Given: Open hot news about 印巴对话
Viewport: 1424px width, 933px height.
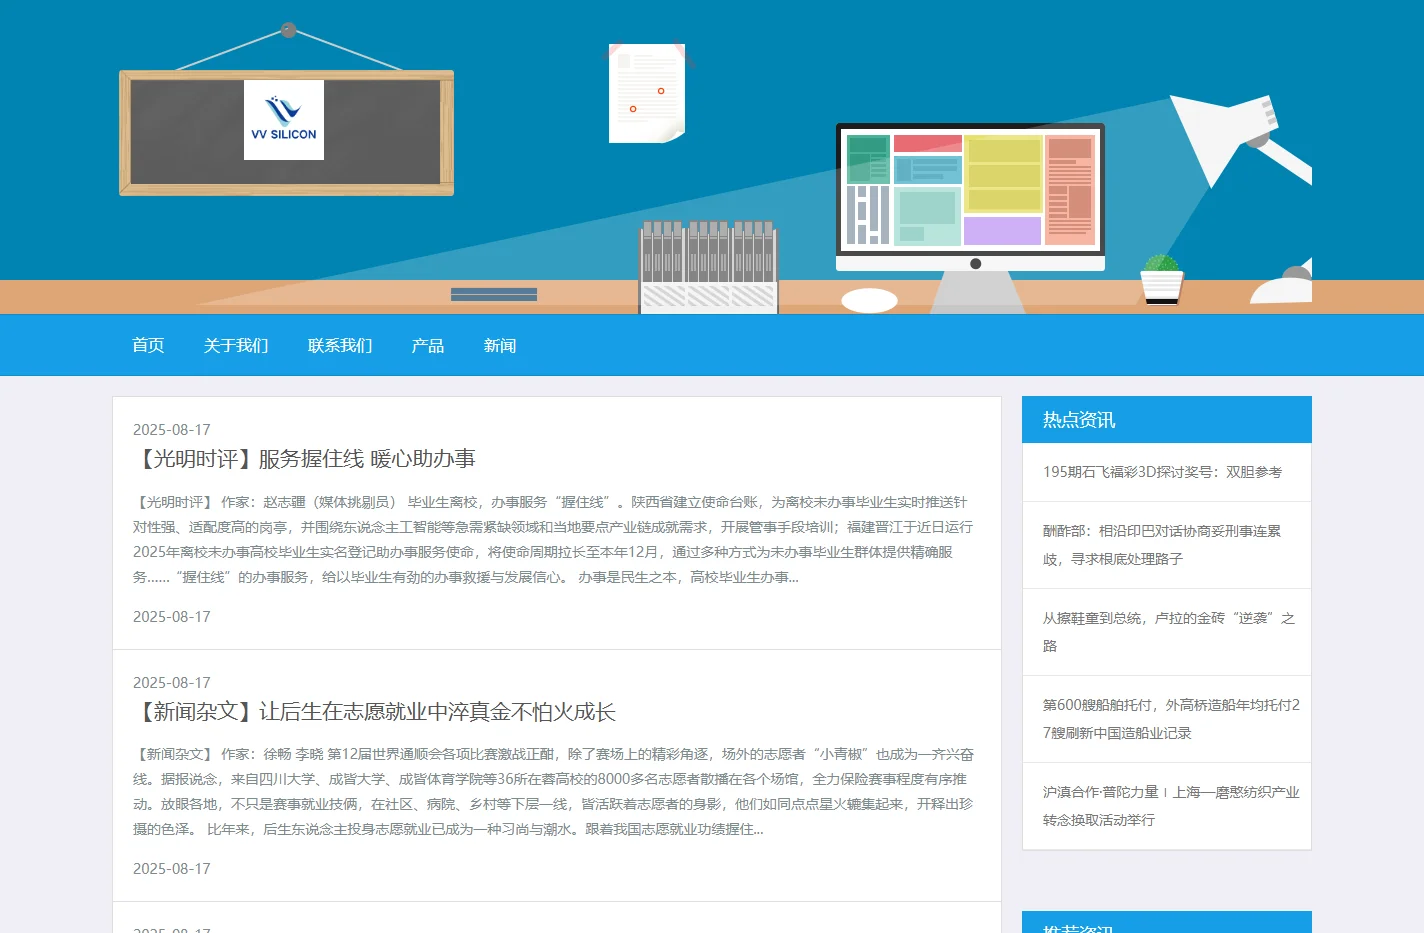Looking at the screenshot, I should (1162, 545).
